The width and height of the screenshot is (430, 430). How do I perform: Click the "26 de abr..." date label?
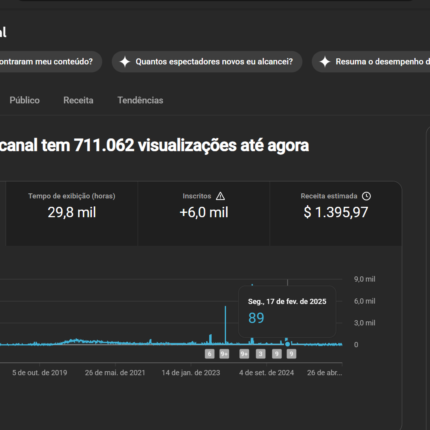[x=325, y=373]
